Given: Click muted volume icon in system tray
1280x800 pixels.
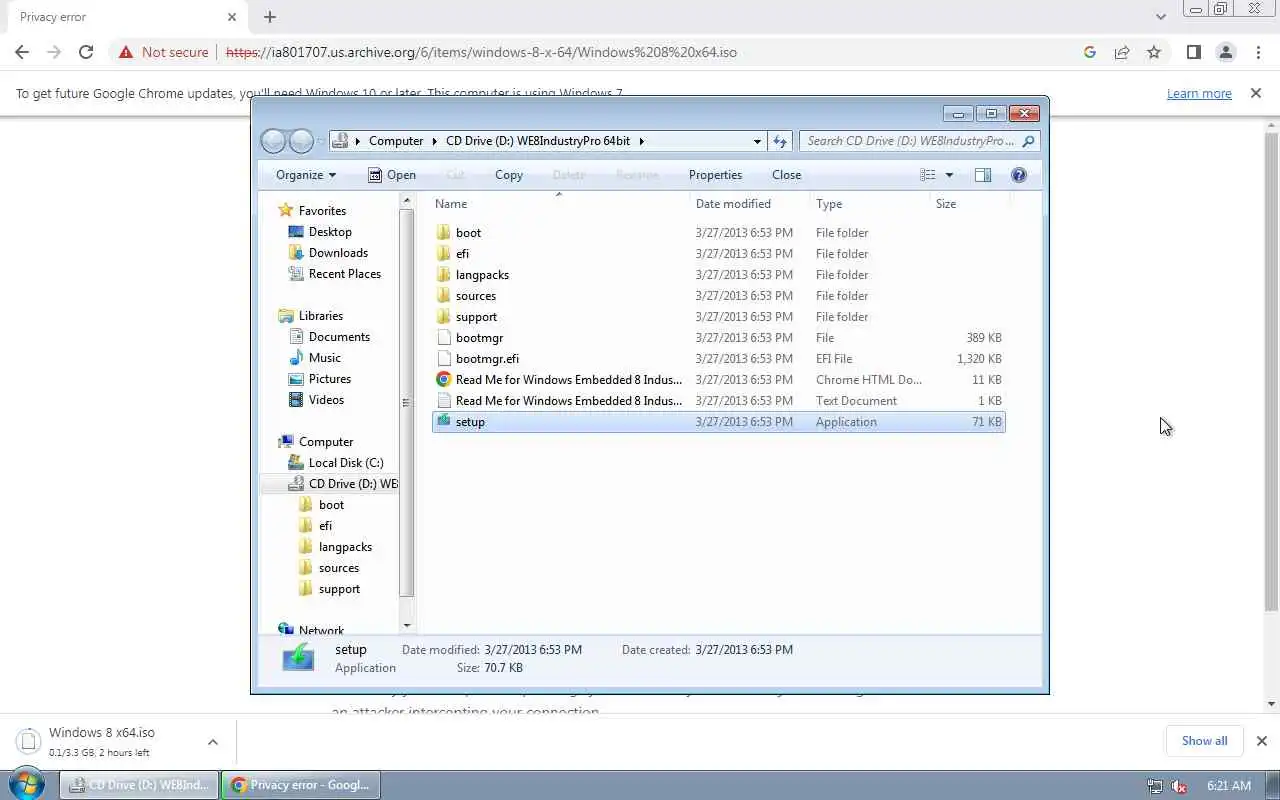Looking at the screenshot, I should point(1180,786).
